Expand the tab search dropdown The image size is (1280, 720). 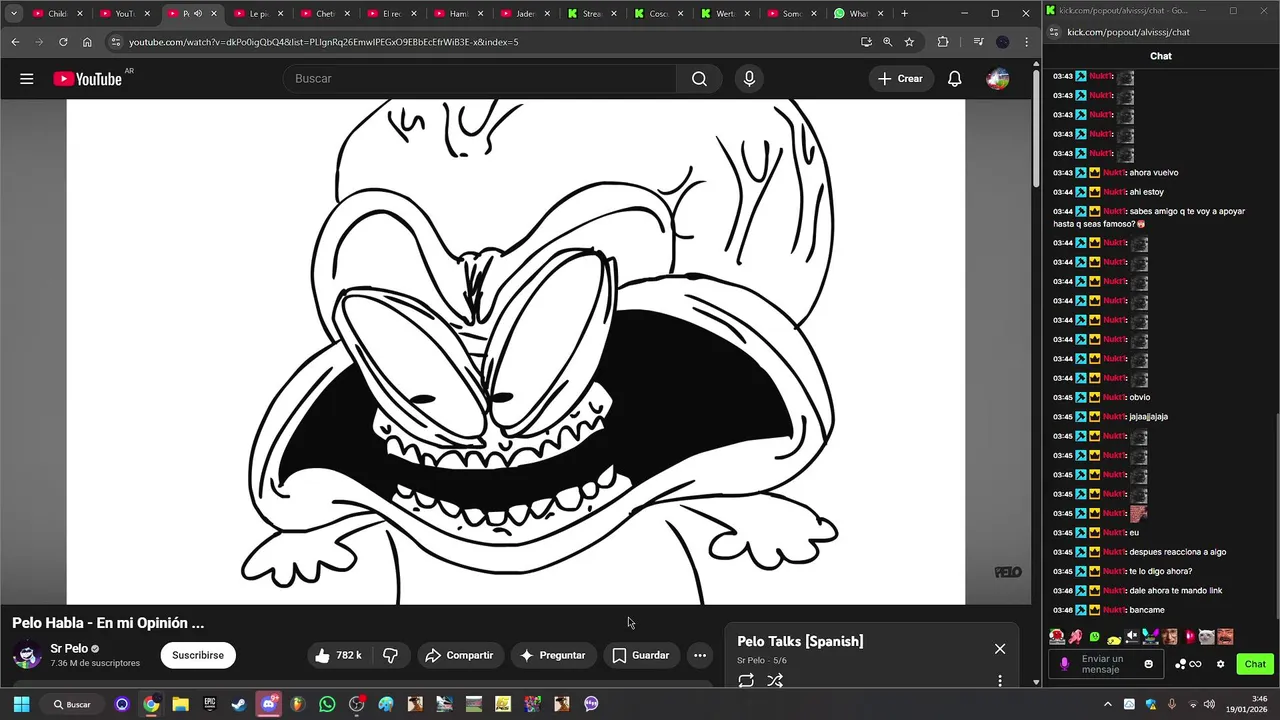click(14, 14)
